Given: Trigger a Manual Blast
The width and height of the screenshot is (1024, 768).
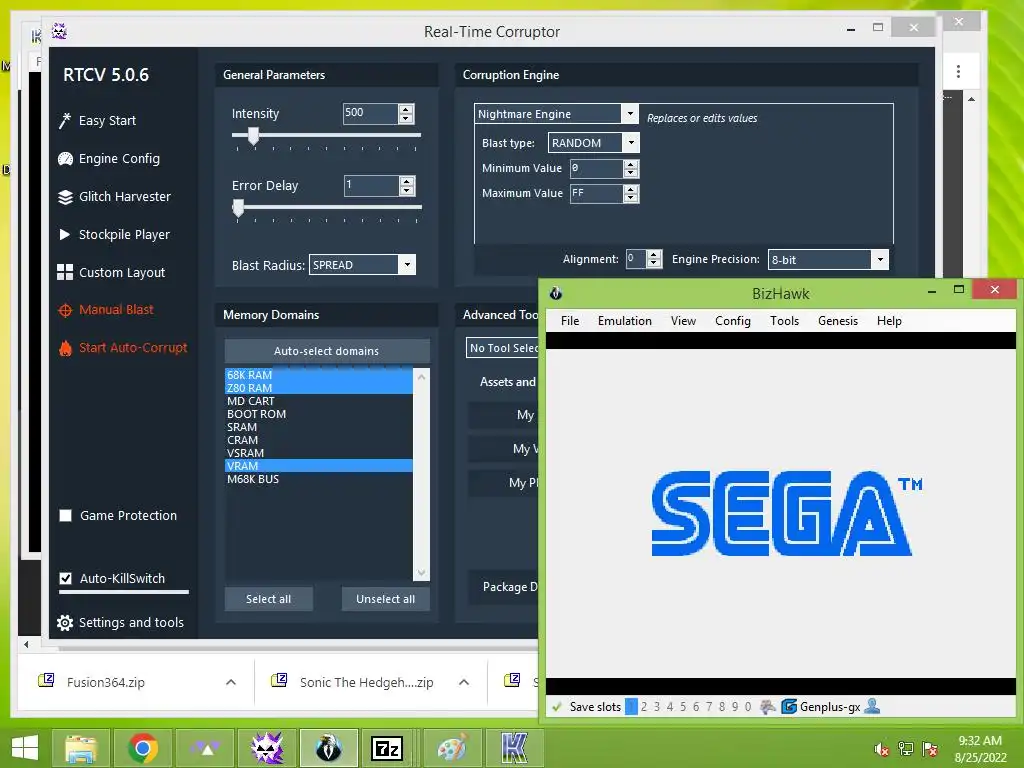Looking at the screenshot, I should [106, 310].
